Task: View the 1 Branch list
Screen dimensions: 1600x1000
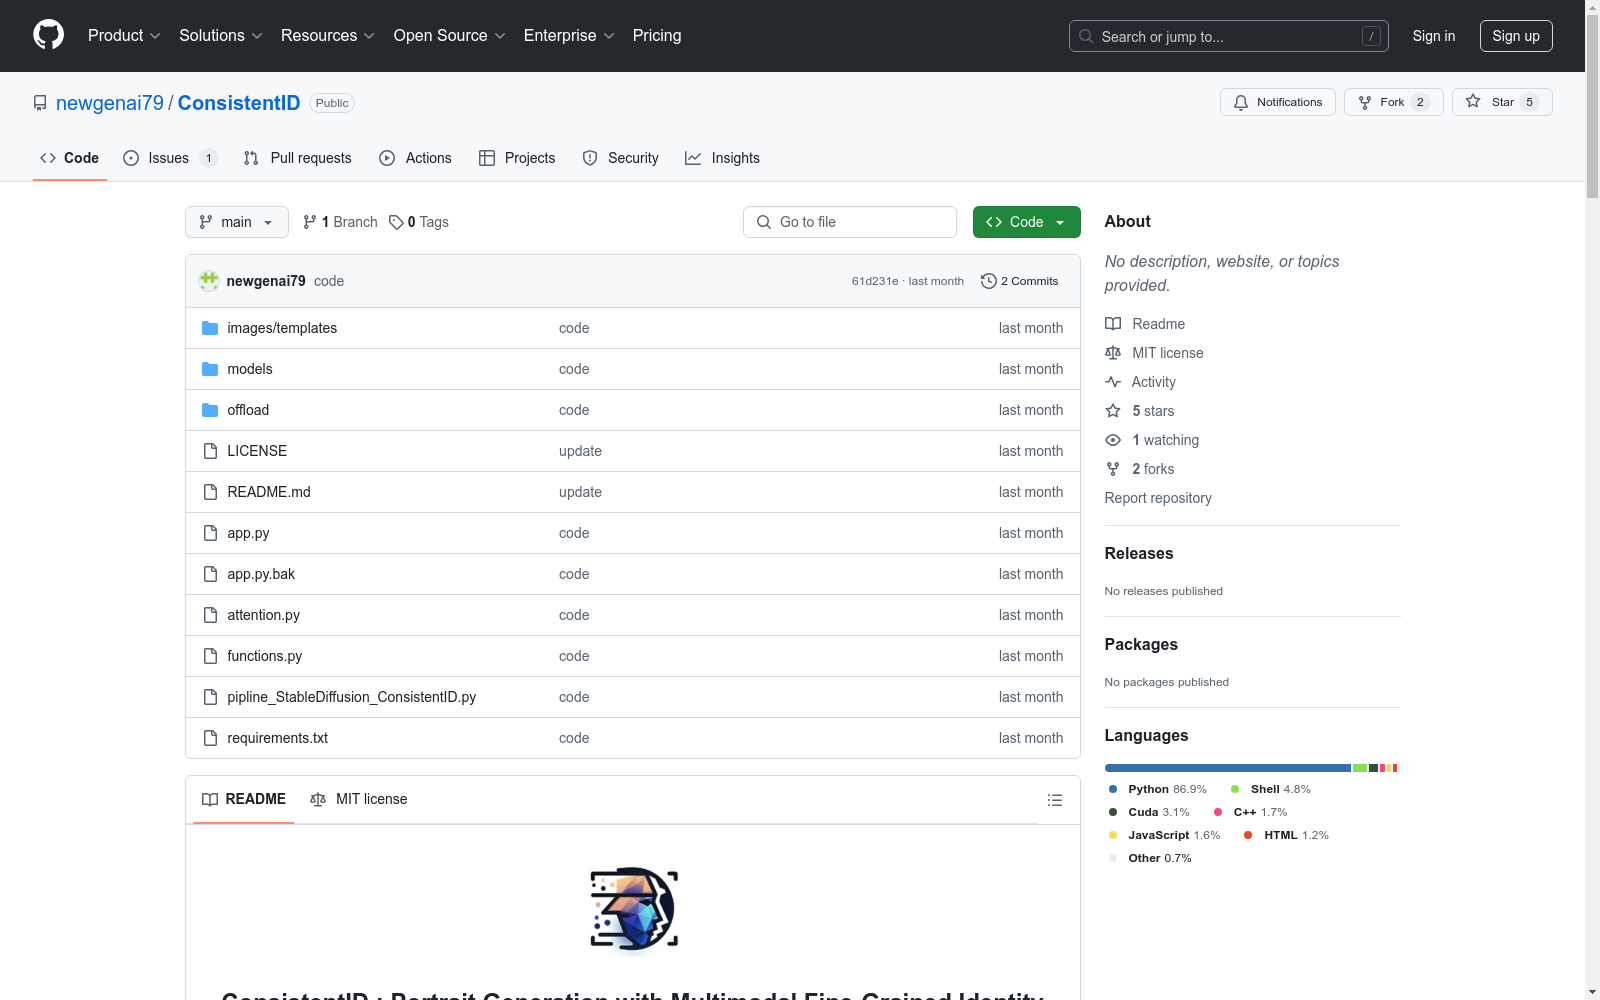Action: (x=340, y=222)
